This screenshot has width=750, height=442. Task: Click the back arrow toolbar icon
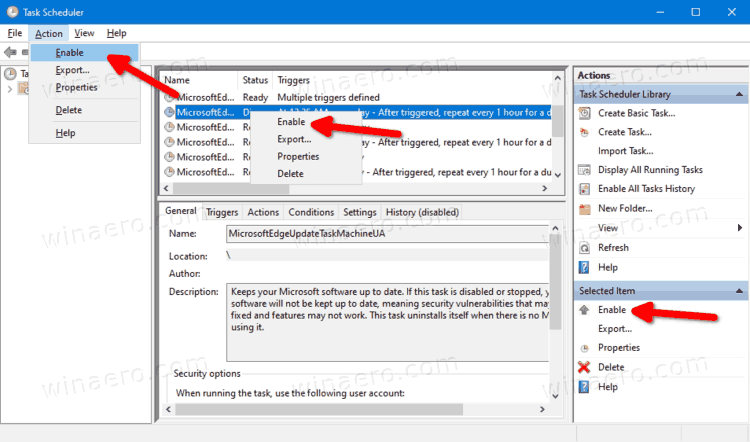(x=10, y=52)
